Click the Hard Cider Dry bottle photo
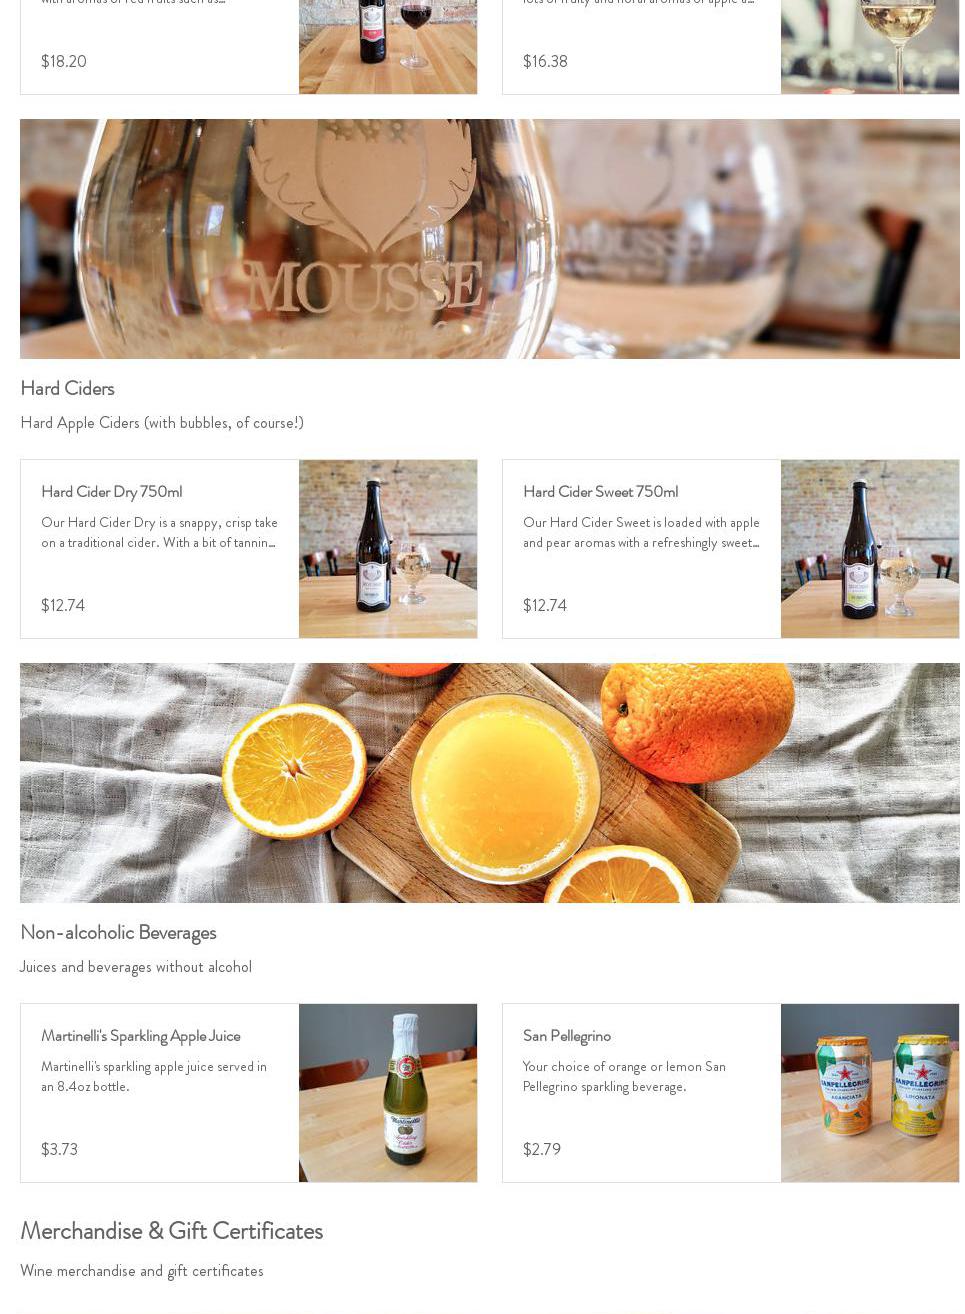The width and height of the screenshot is (965, 1314). point(388,549)
